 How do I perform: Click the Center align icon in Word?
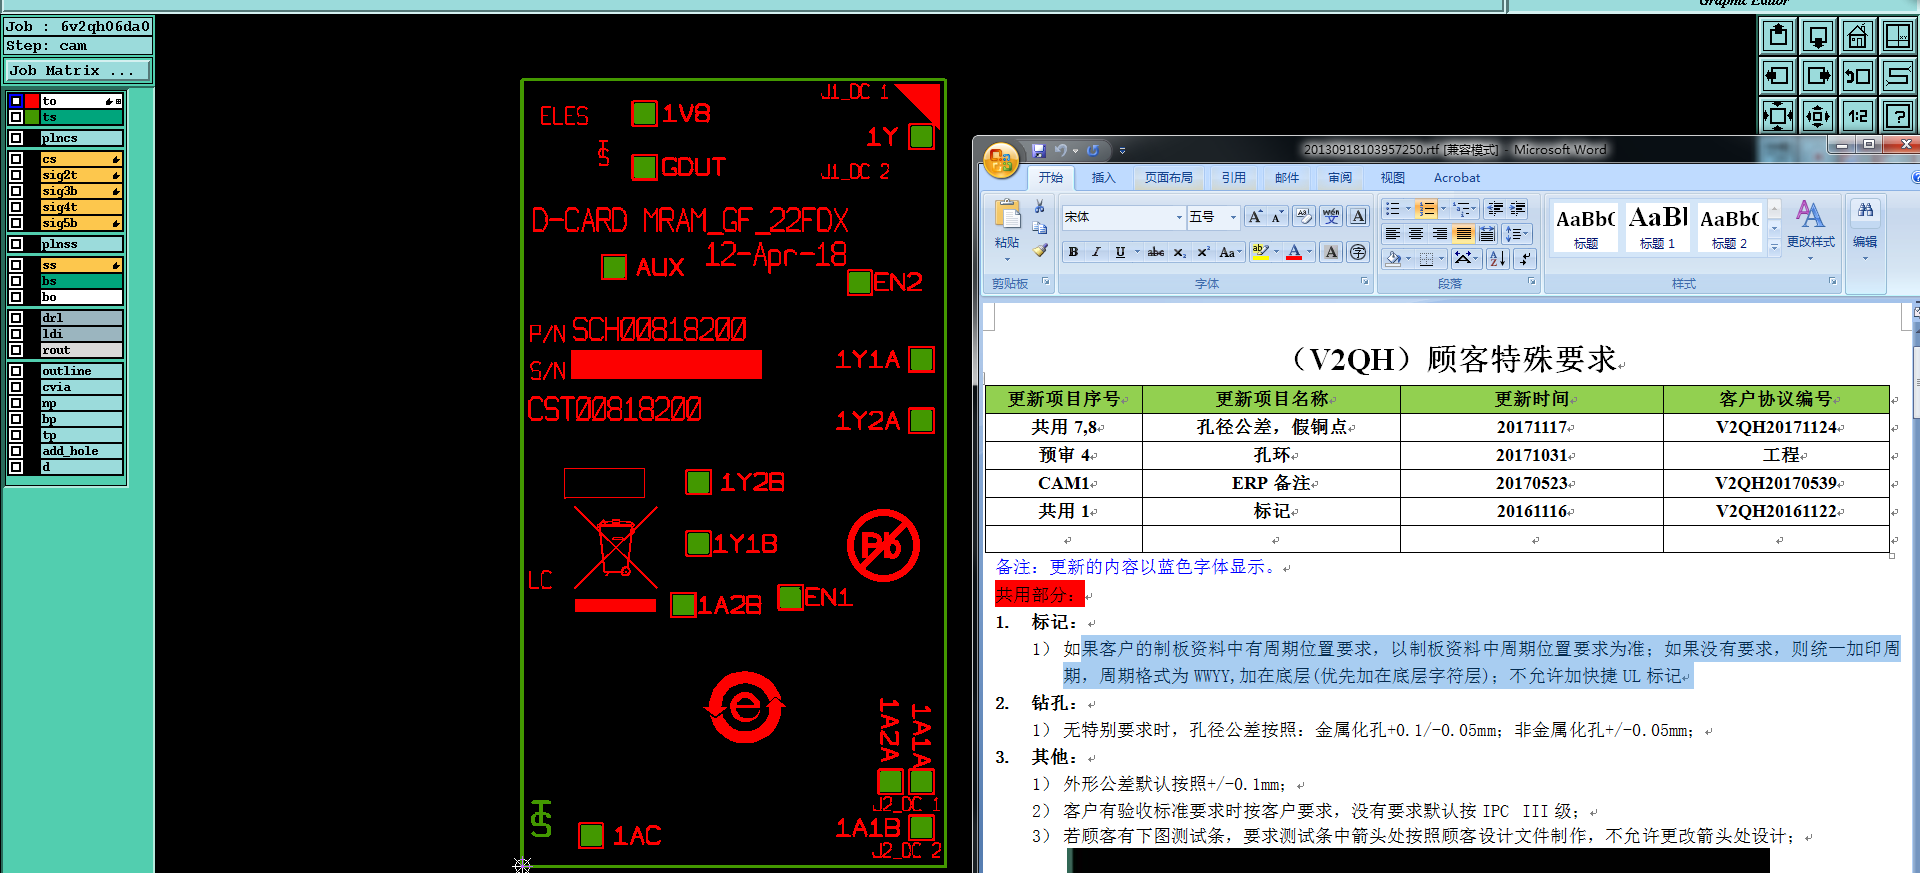(1416, 233)
